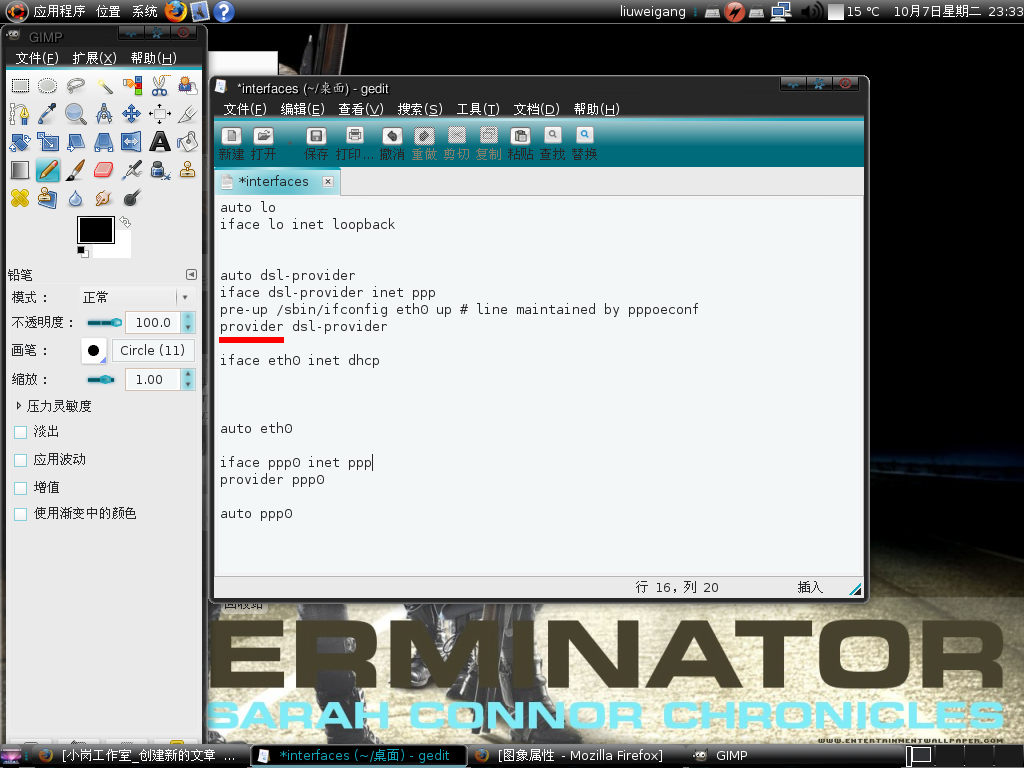This screenshot has height=768, width=1024.
Task: Select the Zoom magnifier tool in GIMP
Action: click(76, 114)
